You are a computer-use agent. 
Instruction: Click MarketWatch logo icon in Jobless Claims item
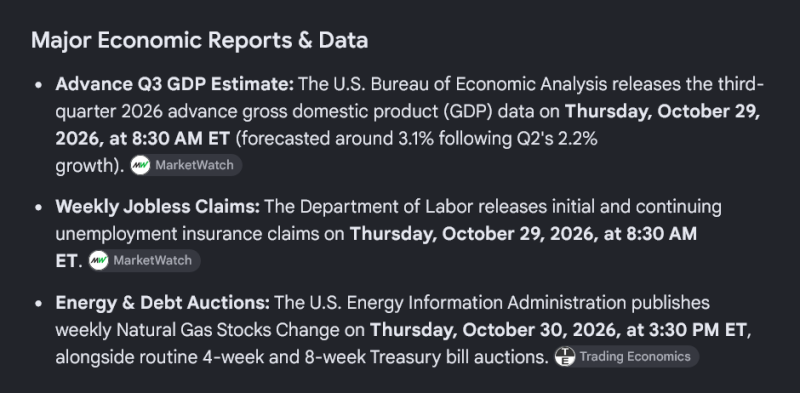pyautogui.click(x=98, y=261)
